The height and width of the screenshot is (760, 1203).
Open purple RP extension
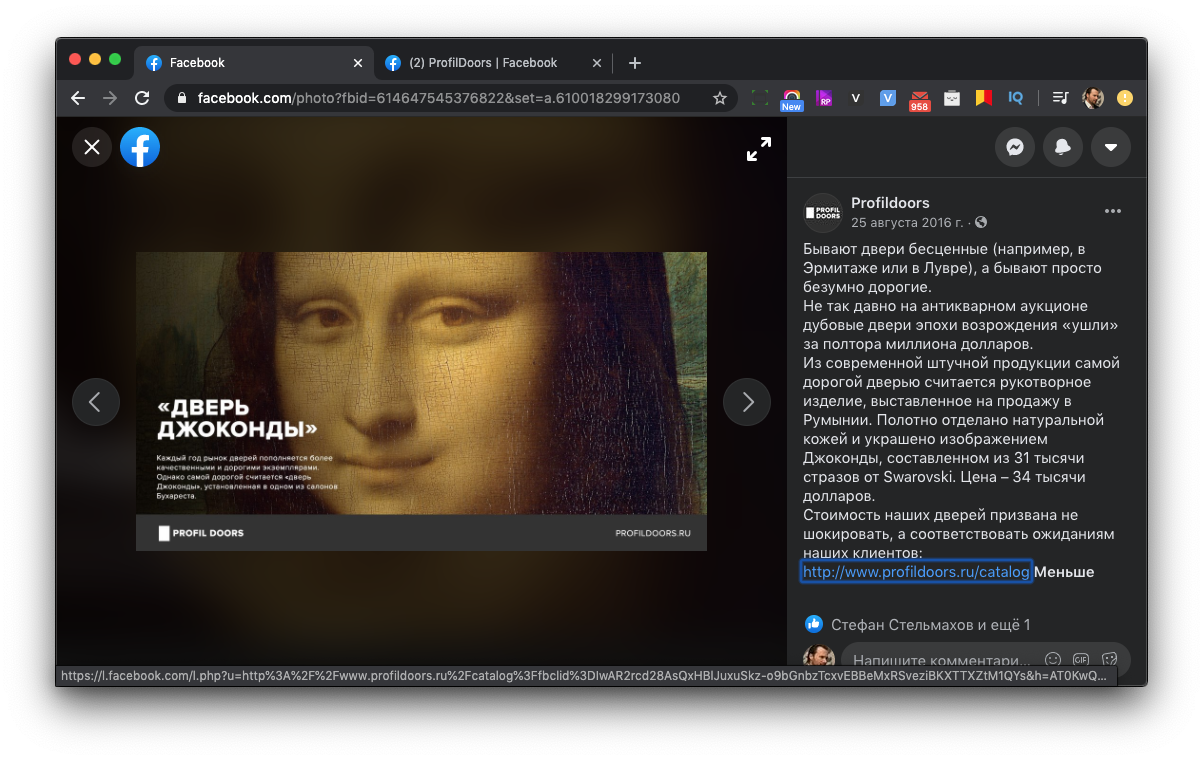824,98
